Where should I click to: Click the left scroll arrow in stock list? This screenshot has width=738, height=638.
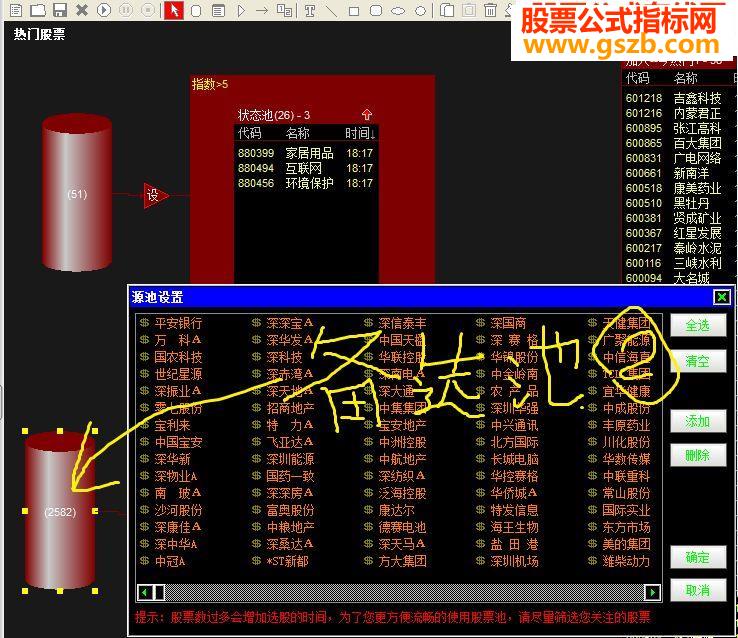(x=144, y=592)
